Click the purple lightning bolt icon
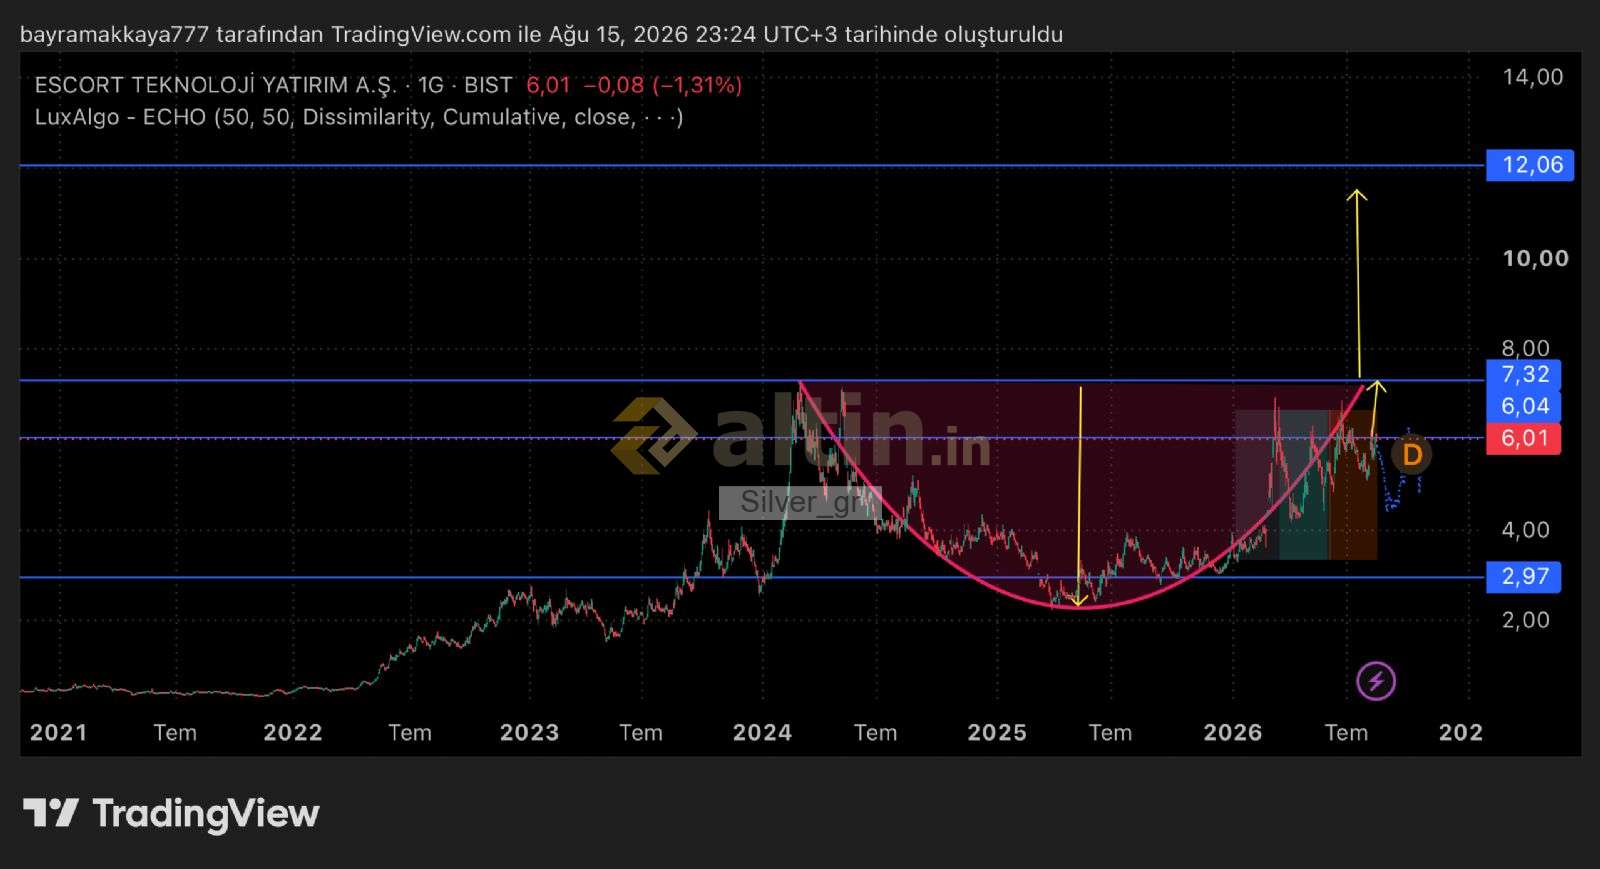 pyautogui.click(x=1376, y=681)
